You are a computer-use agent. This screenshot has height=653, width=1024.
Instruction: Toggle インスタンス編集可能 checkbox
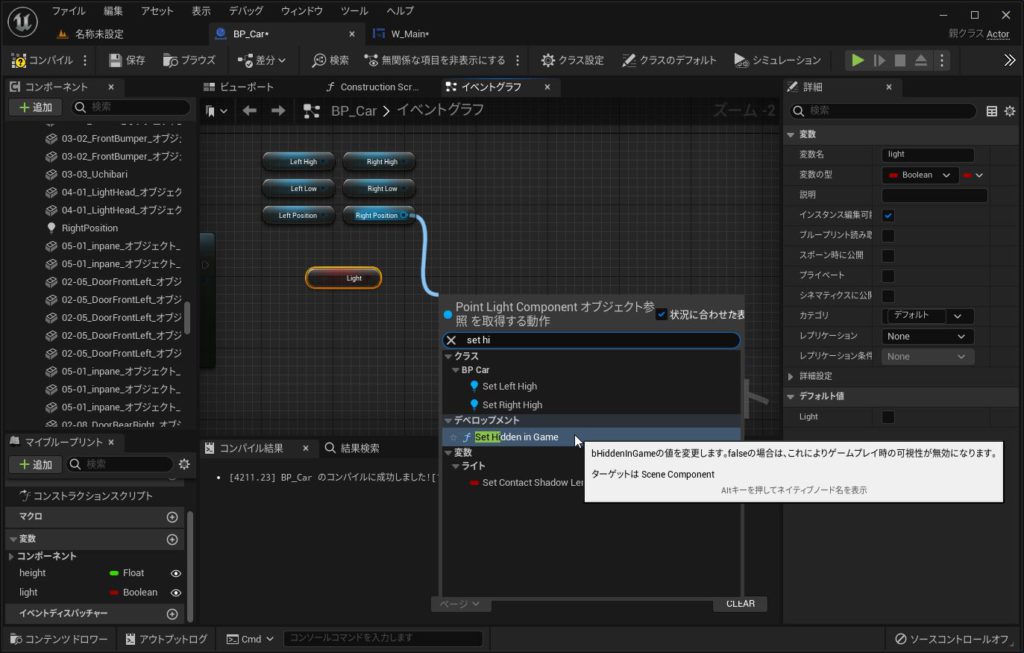point(888,215)
